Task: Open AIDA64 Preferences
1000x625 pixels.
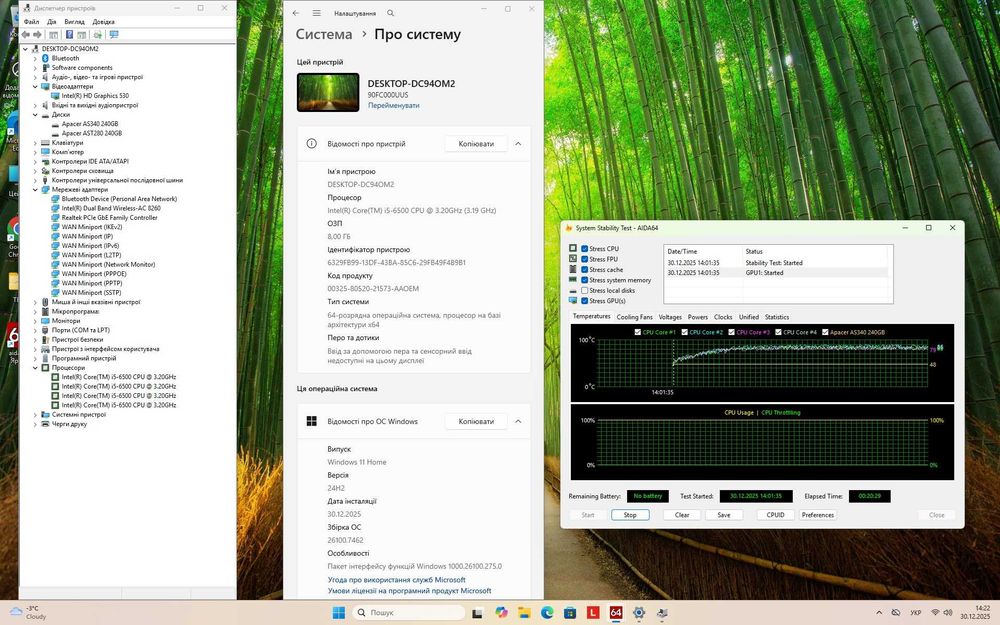Action: click(x=818, y=515)
